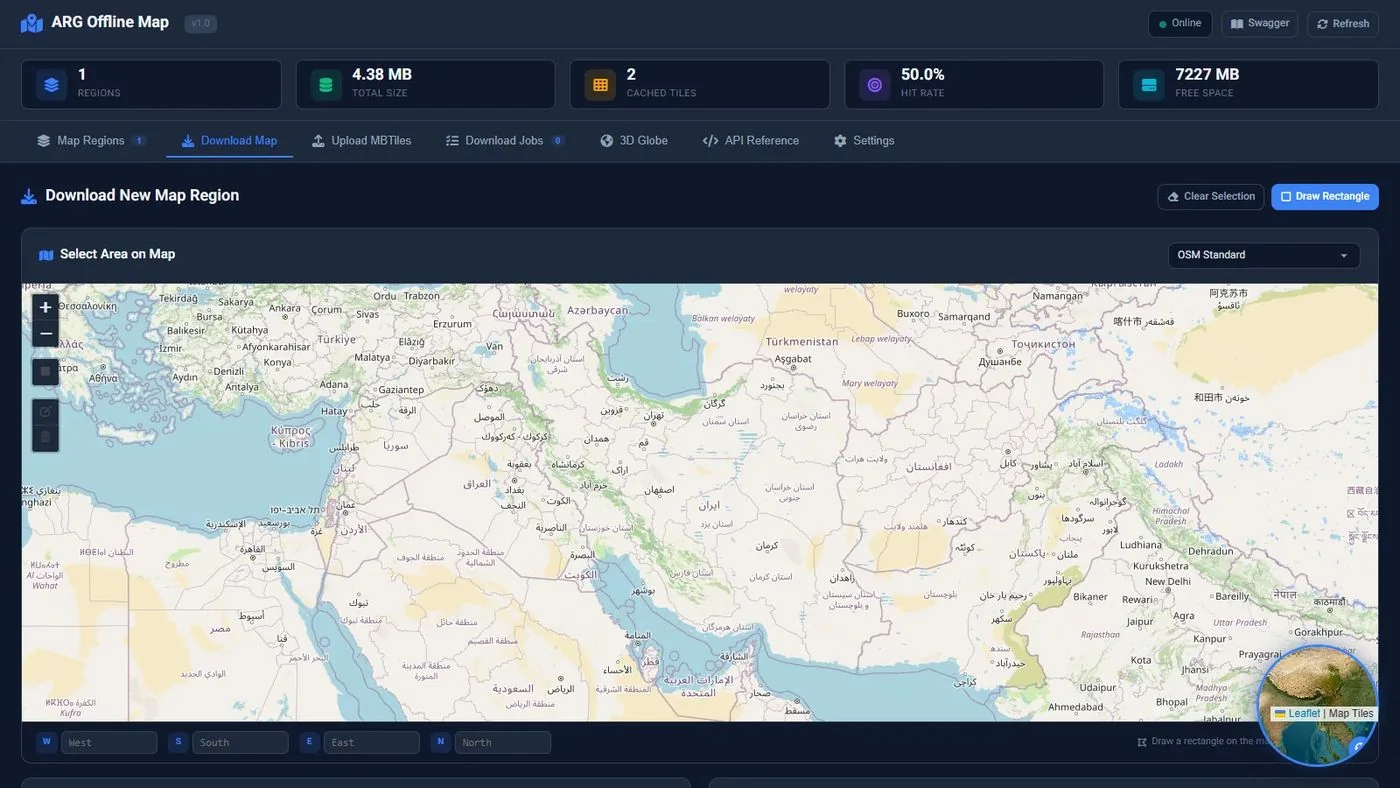Select the Download Map tab
Screen dimensions: 1400x788
[229, 141]
